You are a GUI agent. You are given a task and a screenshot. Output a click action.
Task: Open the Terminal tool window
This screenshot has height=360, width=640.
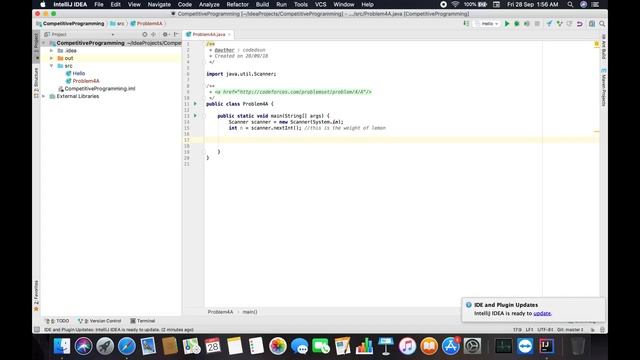(x=142, y=321)
